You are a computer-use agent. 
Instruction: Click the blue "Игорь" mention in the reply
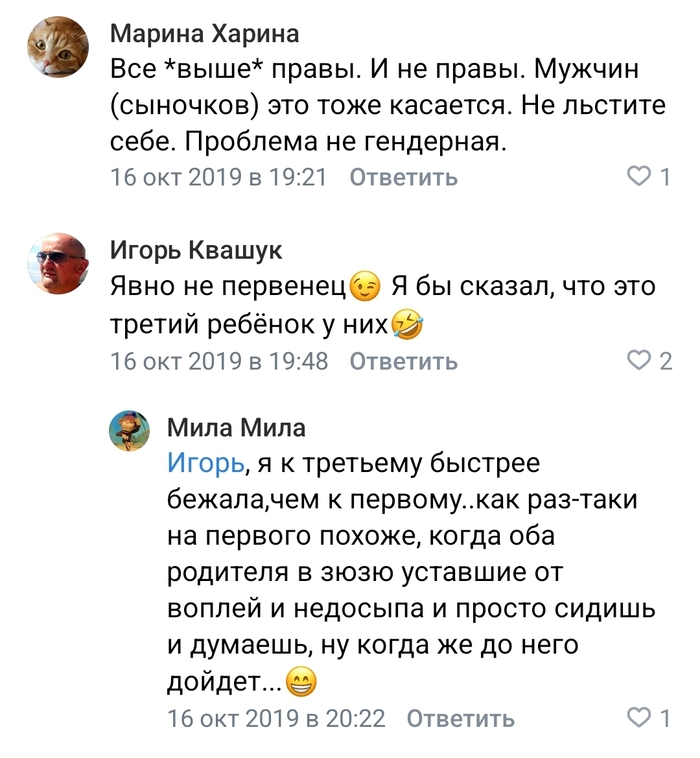[x=205, y=463]
